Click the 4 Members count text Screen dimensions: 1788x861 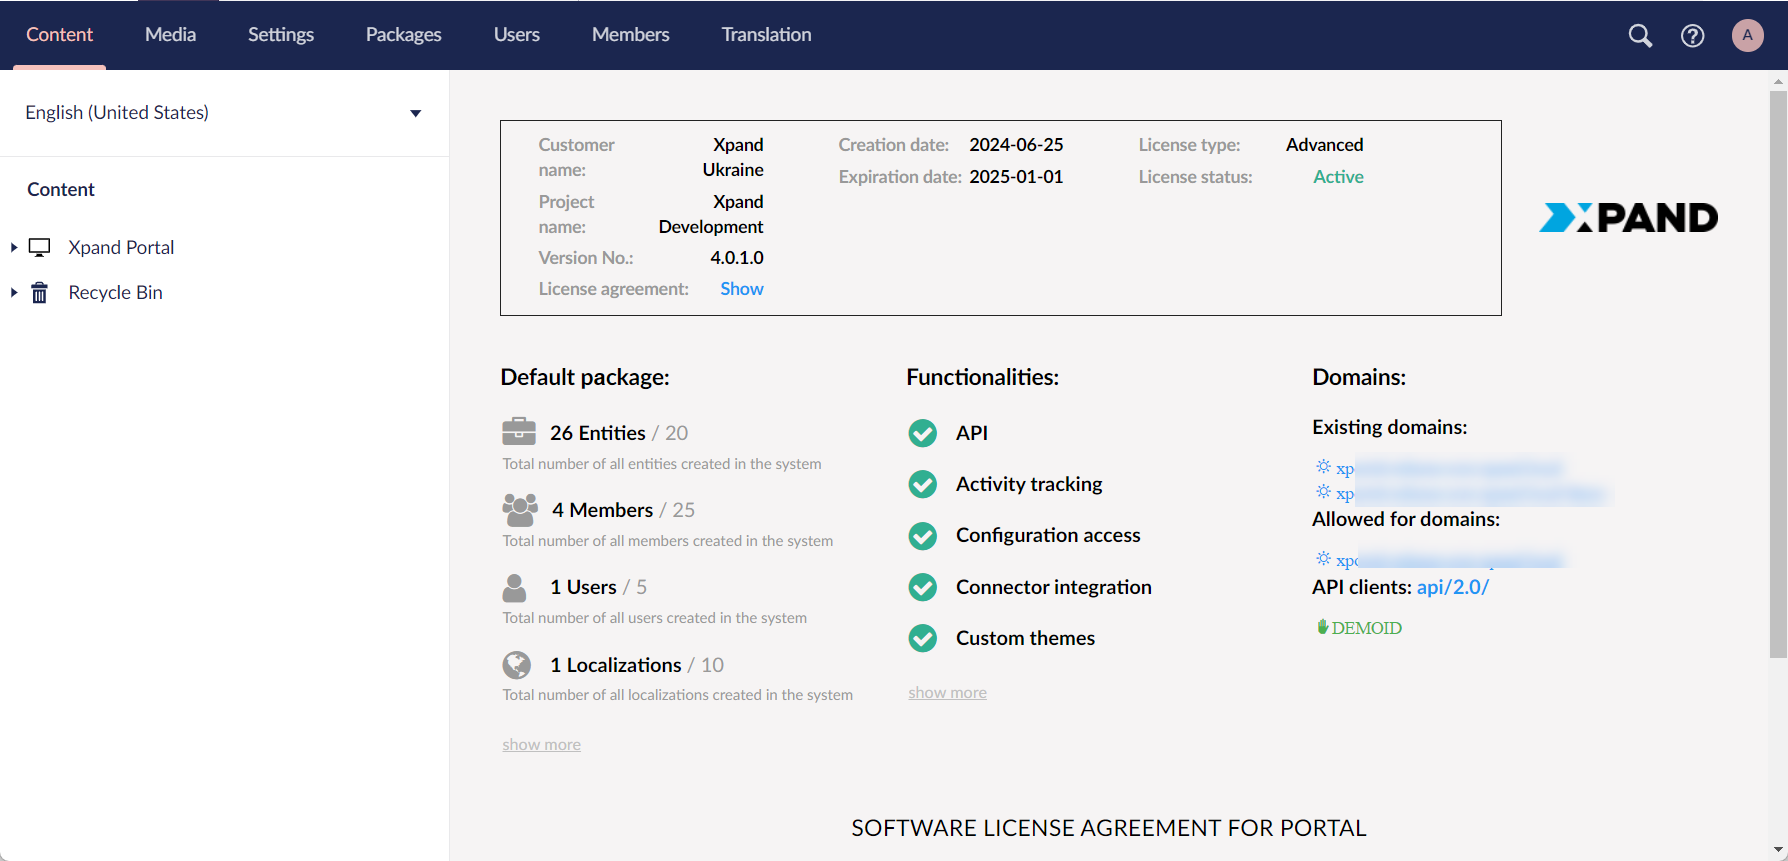pos(602,510)
